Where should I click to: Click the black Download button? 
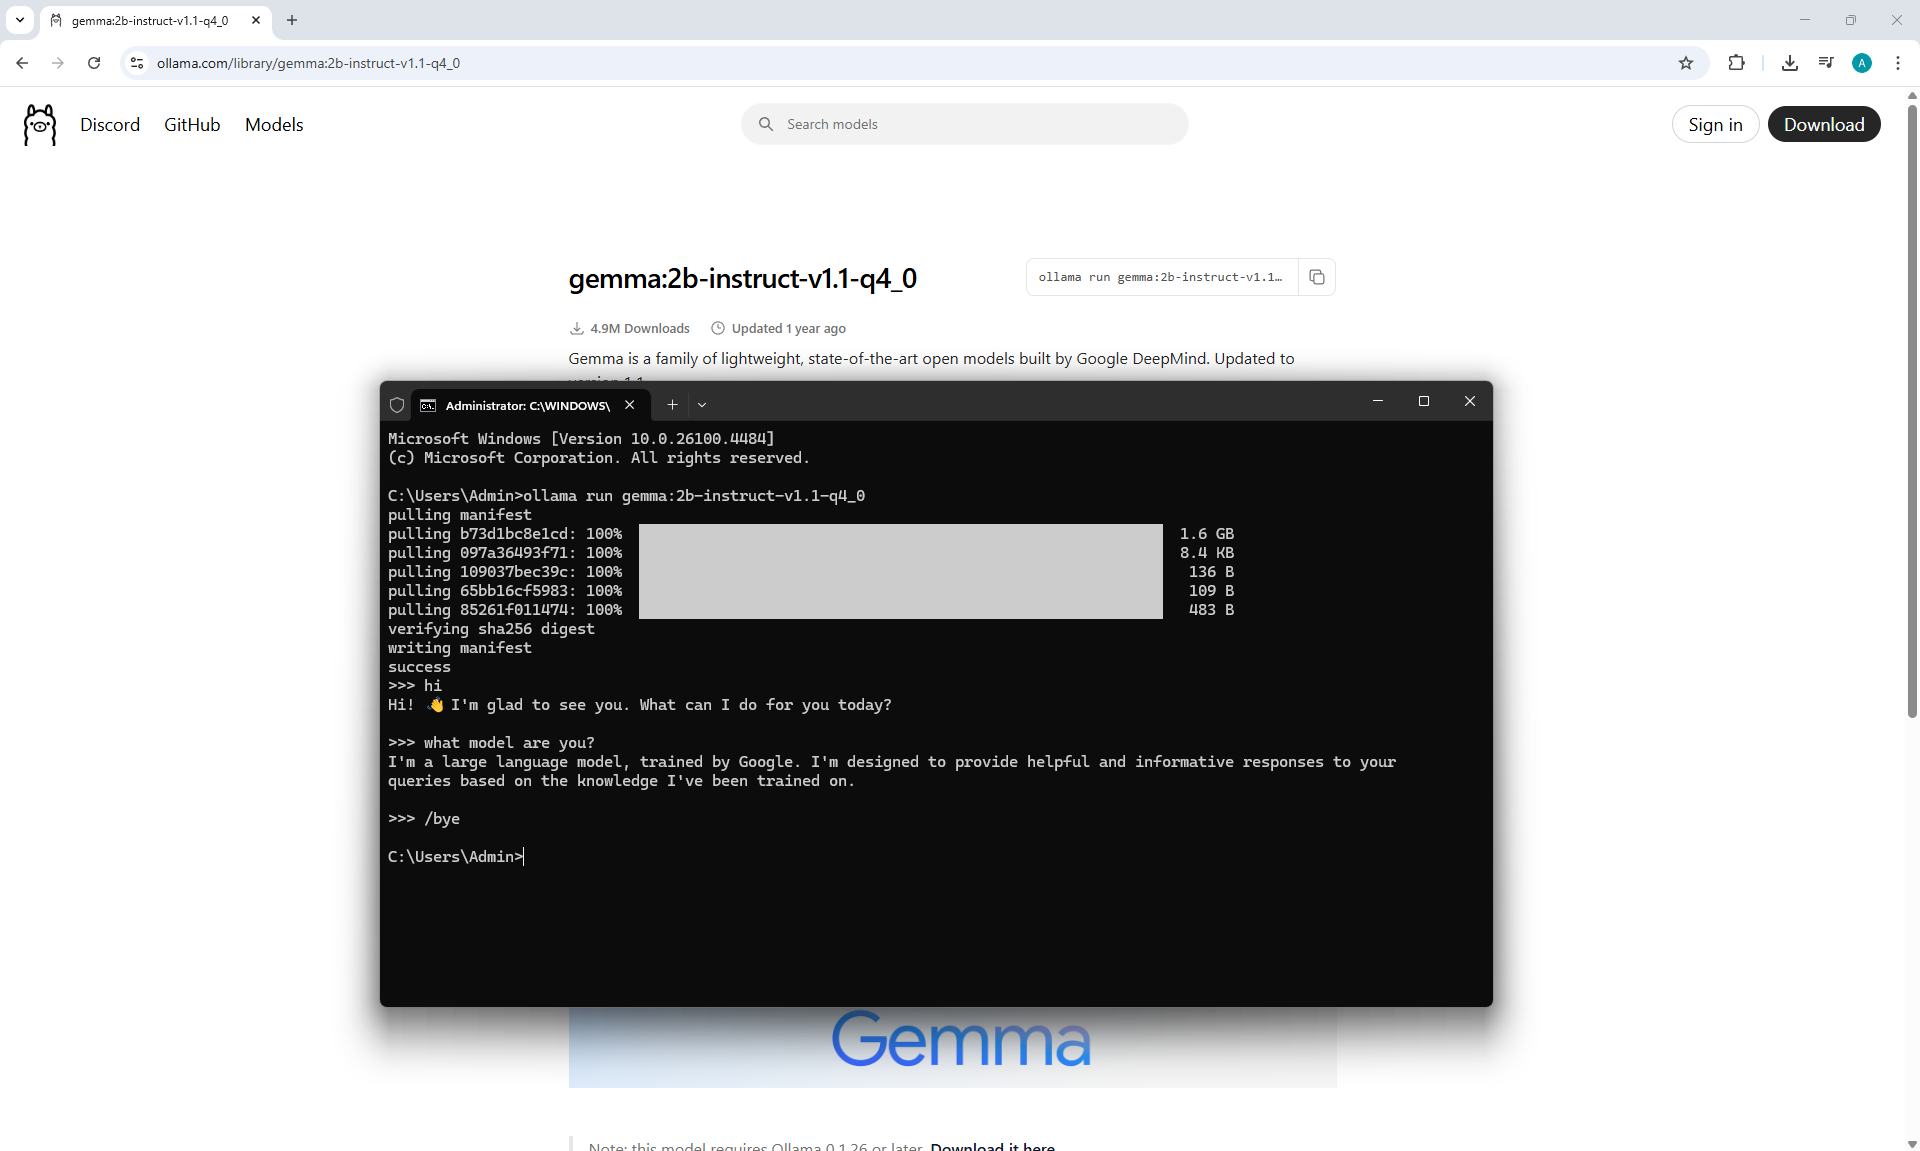pos(1823,125)
